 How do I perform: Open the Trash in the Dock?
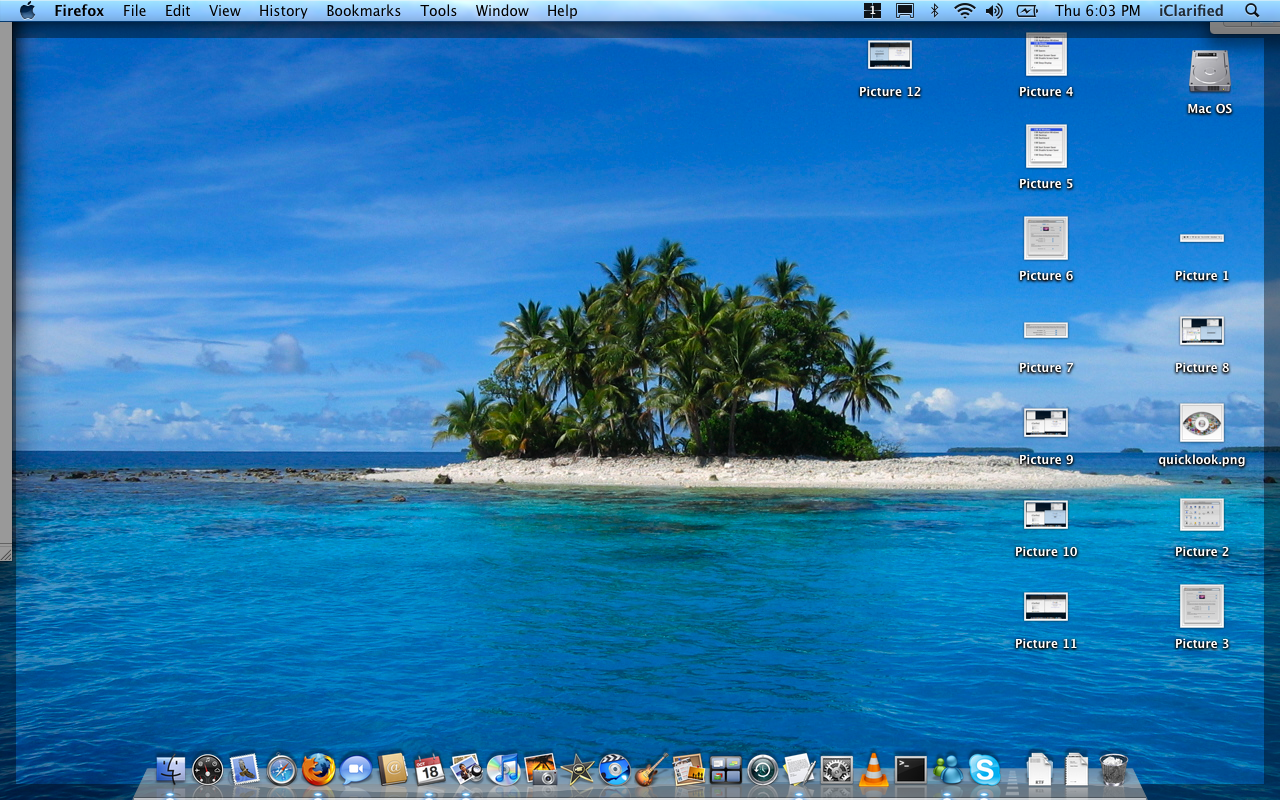coord(1113,769)
